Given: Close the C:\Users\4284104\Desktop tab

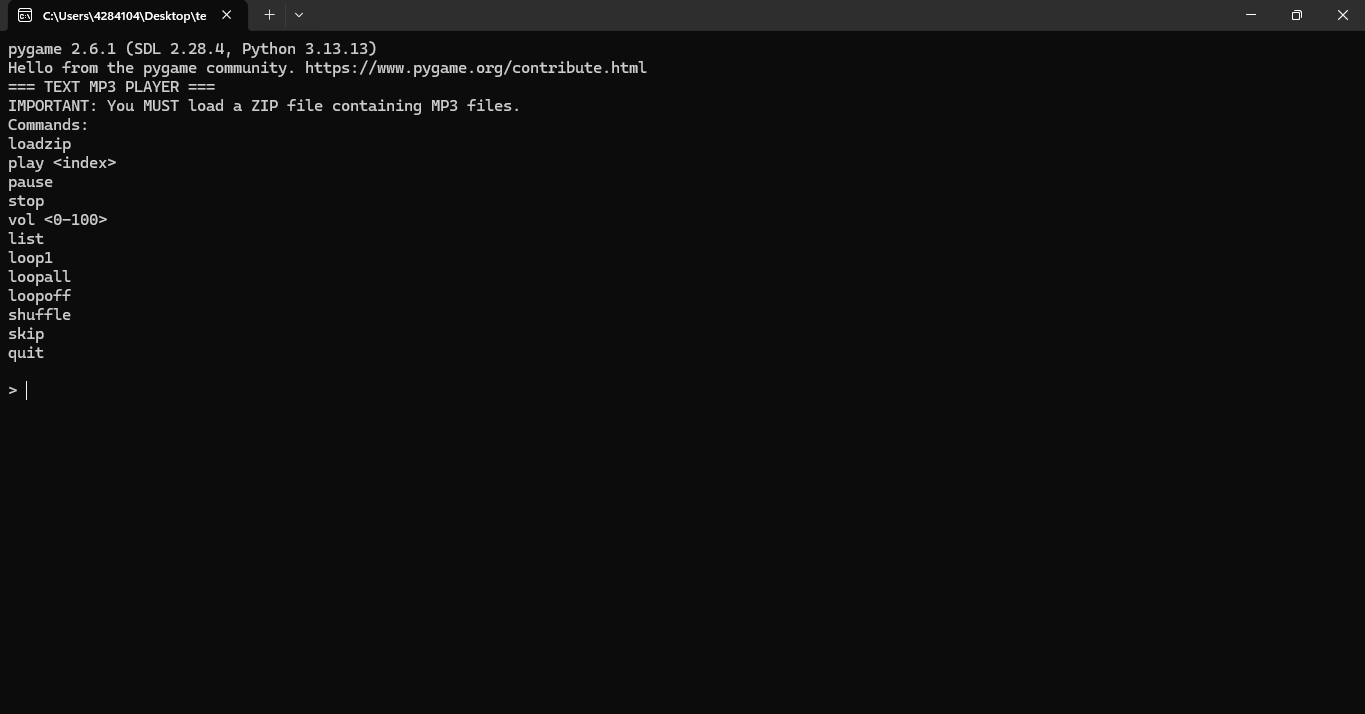Looking at the screenshot, I should 227,15.
